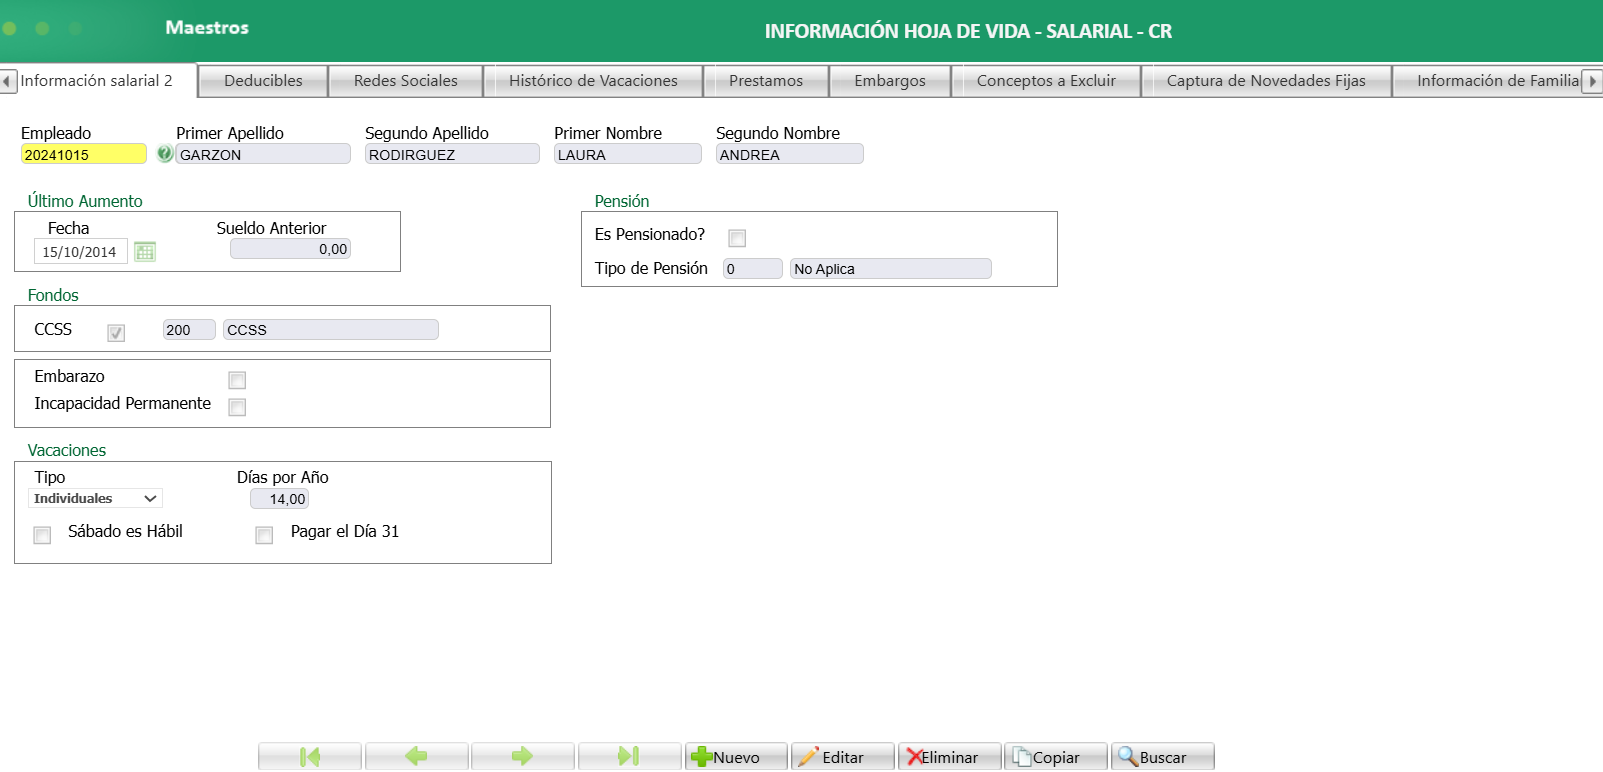
Task: Click the CCSS fund code field 200
Action: pyautogui.click(x=189, y=330)
